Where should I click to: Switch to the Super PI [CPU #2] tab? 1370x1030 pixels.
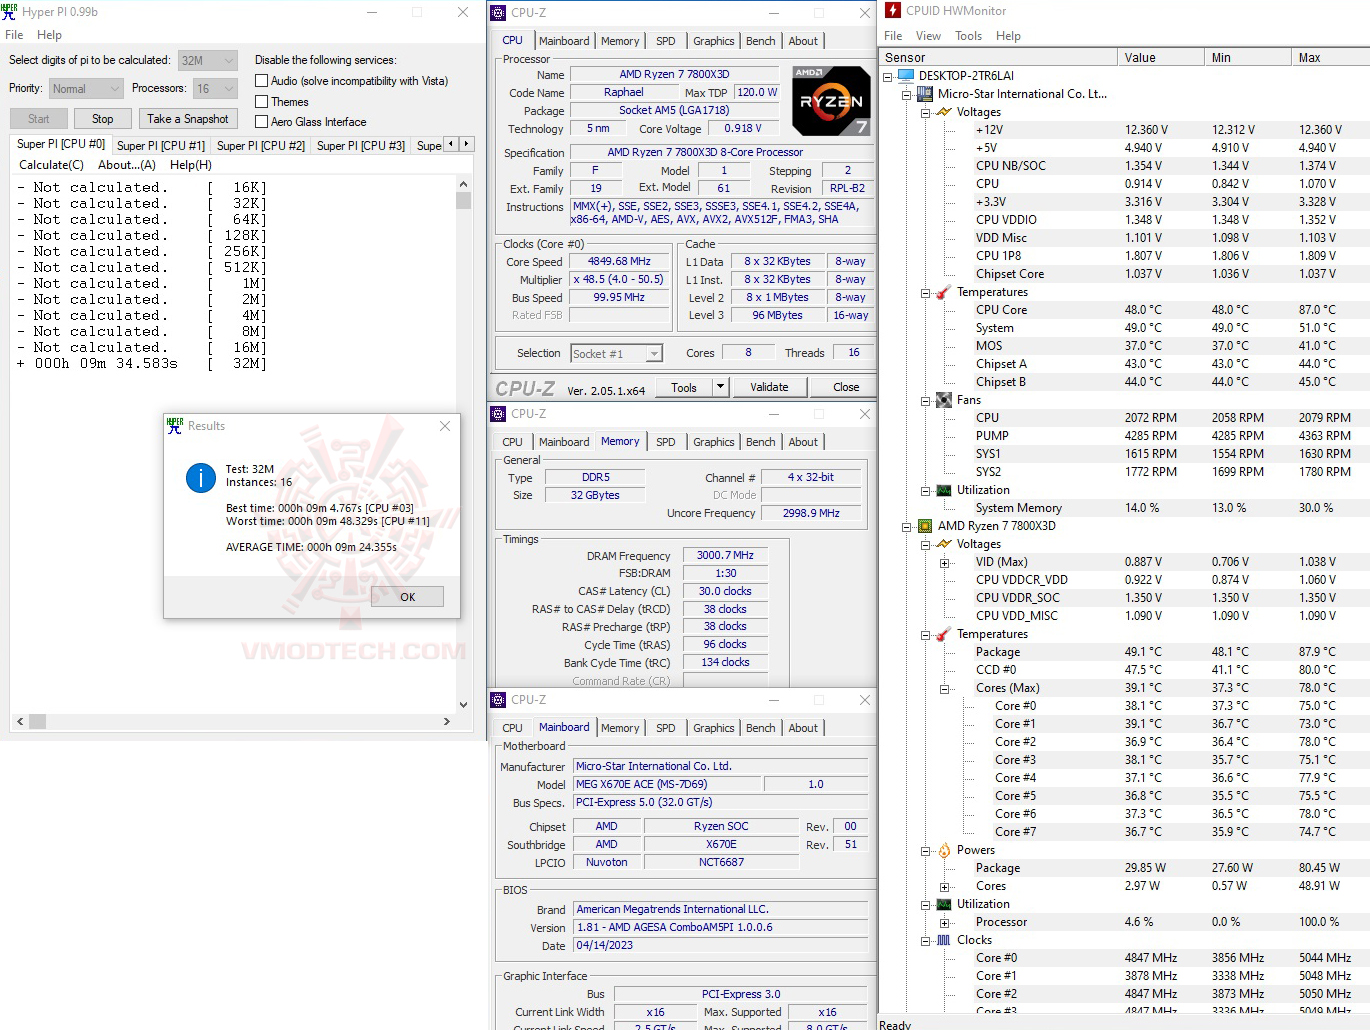click(261, 145)
